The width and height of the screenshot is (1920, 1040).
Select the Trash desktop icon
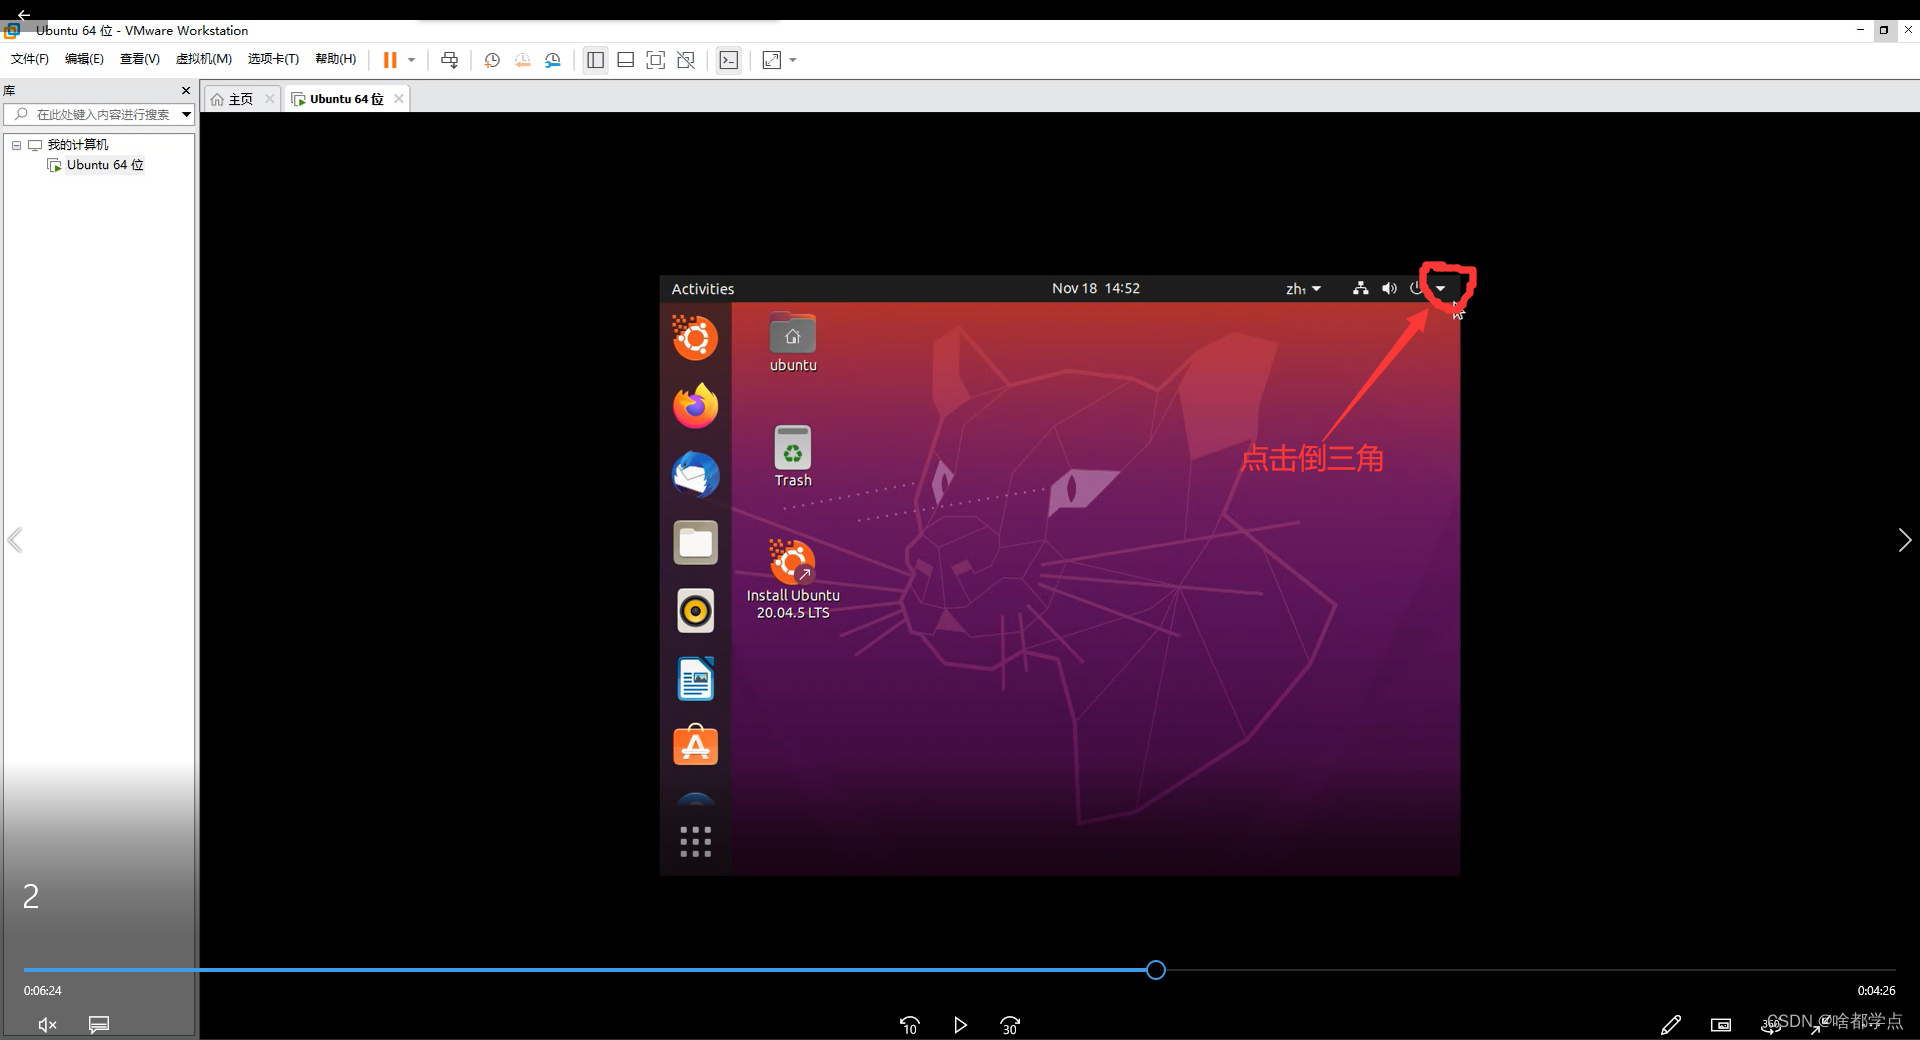(x=793, y=457)
